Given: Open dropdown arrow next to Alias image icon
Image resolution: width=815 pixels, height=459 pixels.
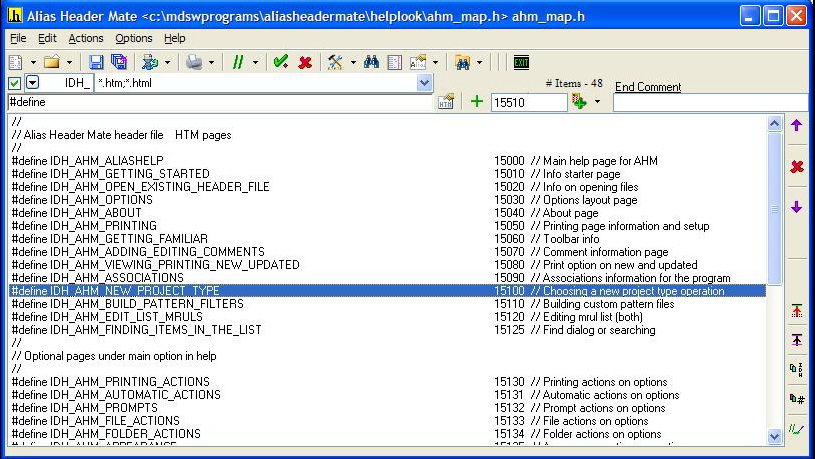Looking at the screenshot, I should pos(435,63).
